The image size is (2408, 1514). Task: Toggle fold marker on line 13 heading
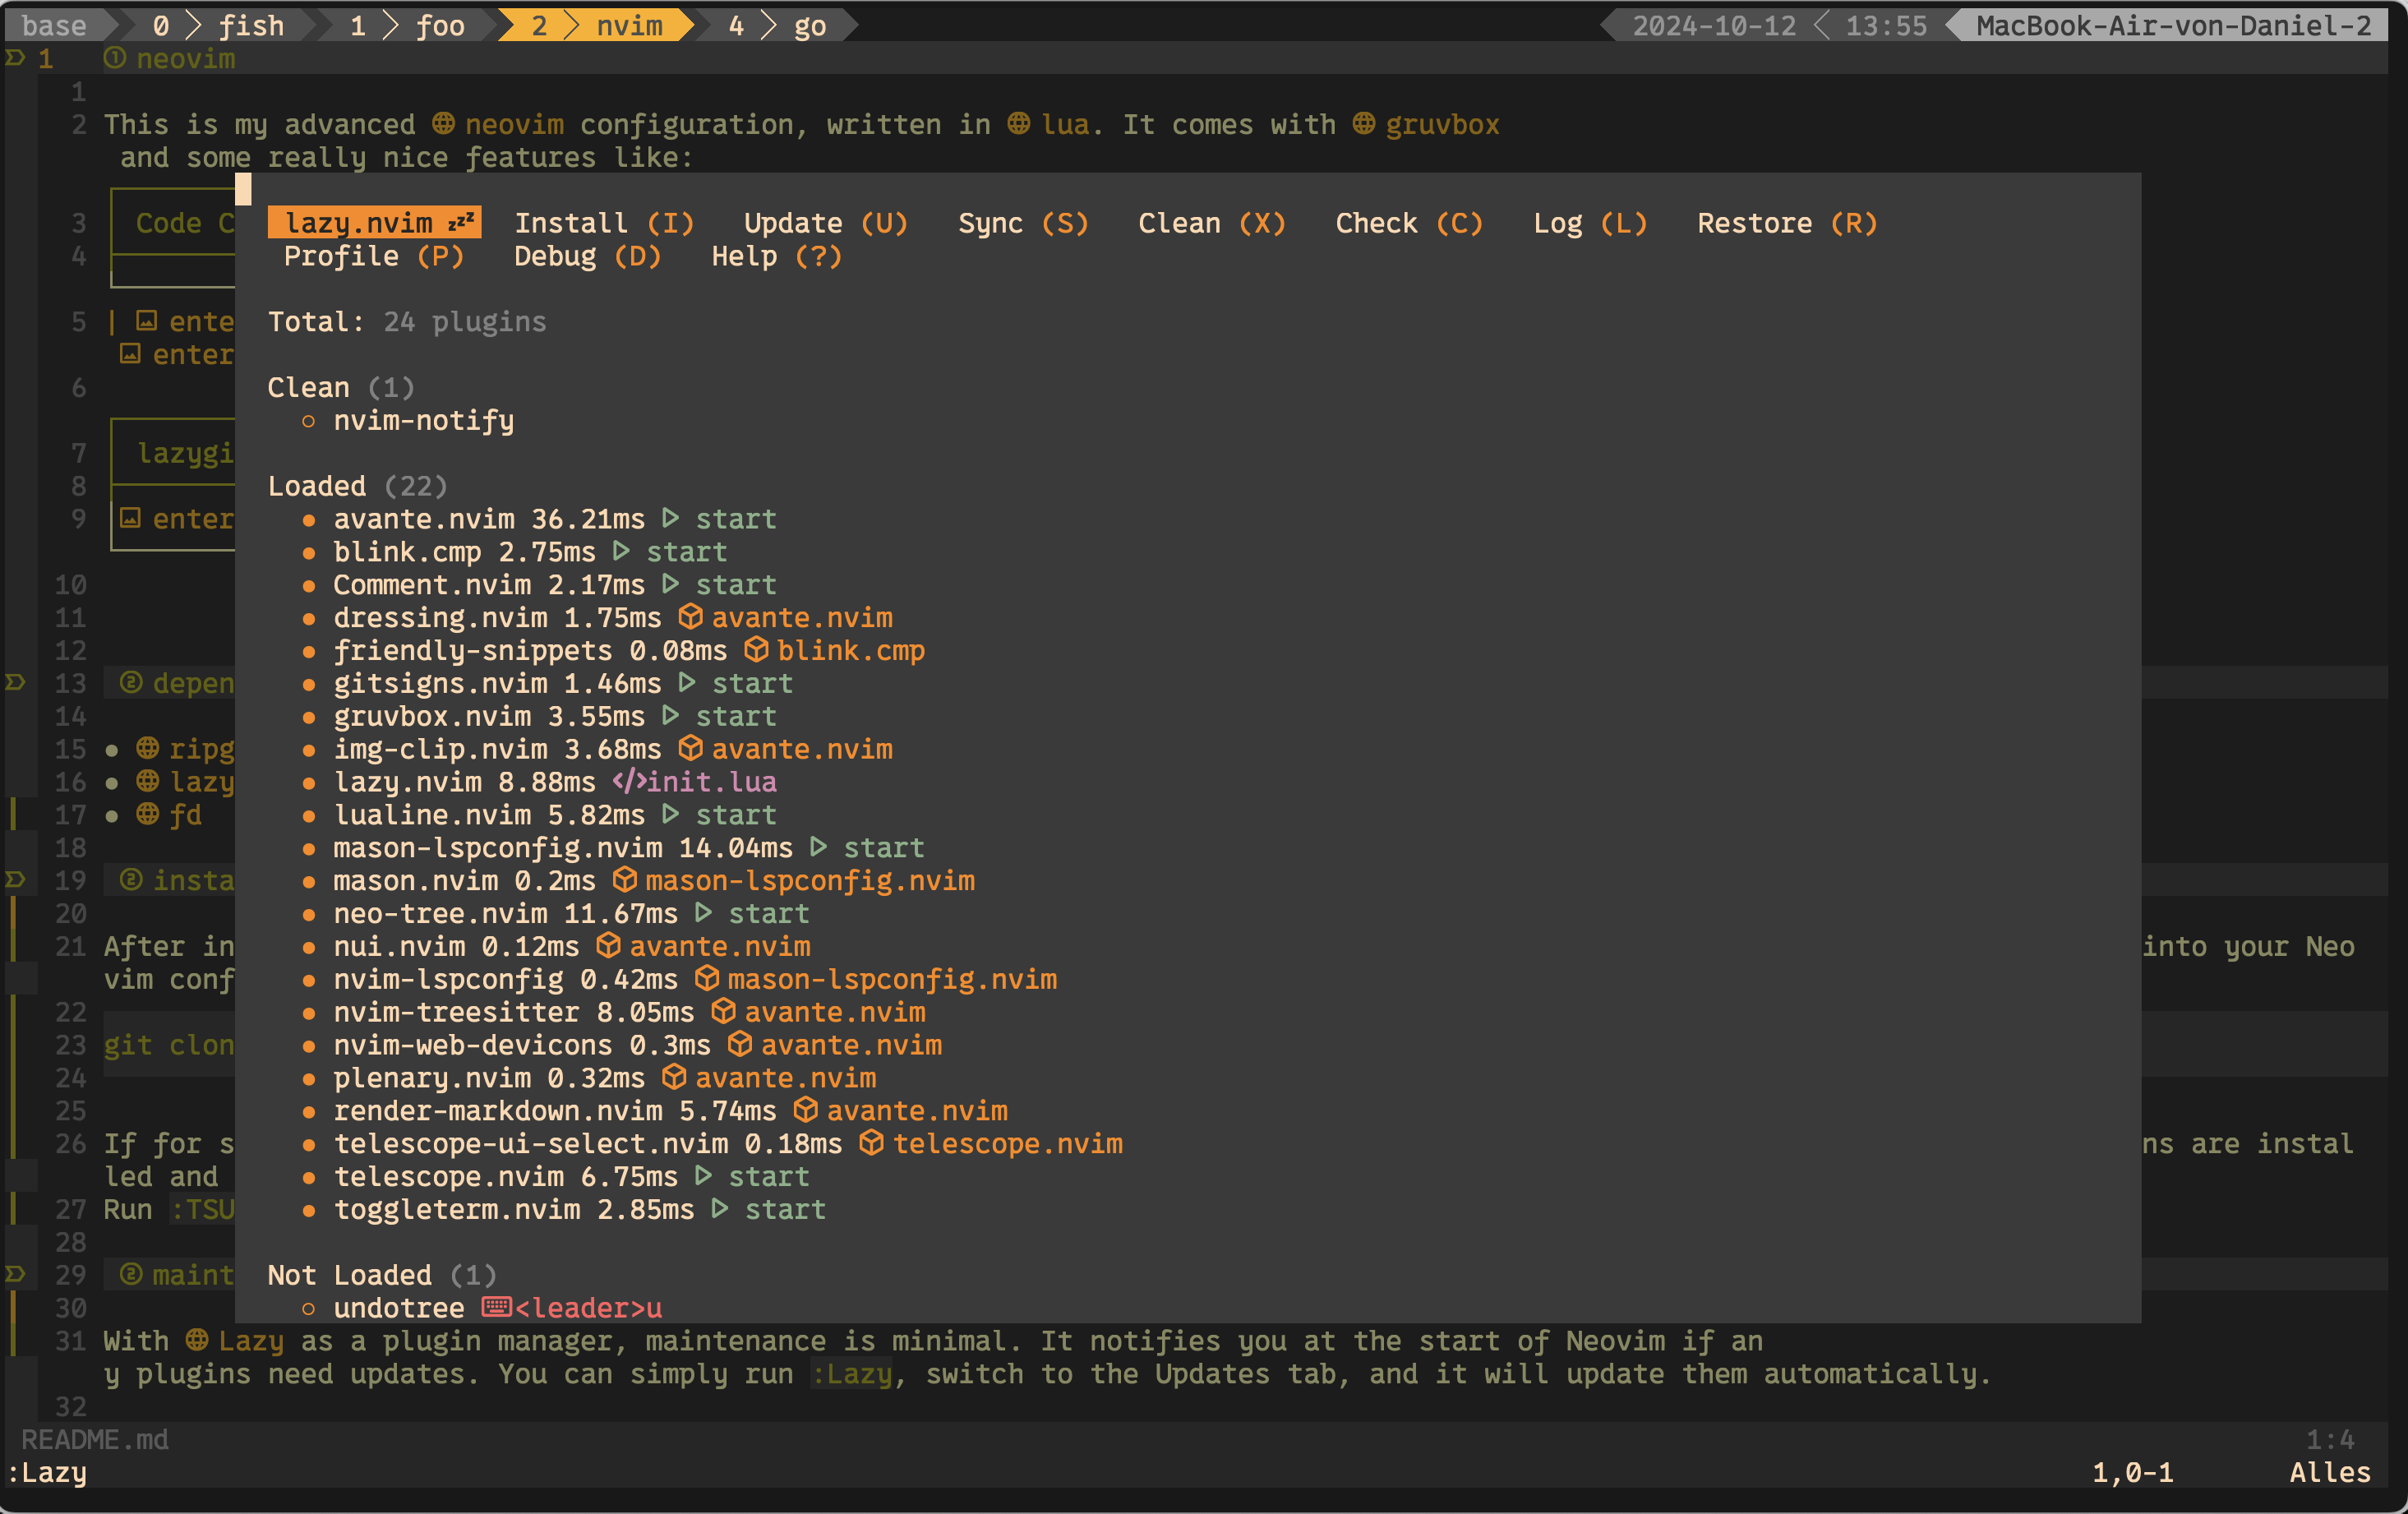tap(15, 682)
